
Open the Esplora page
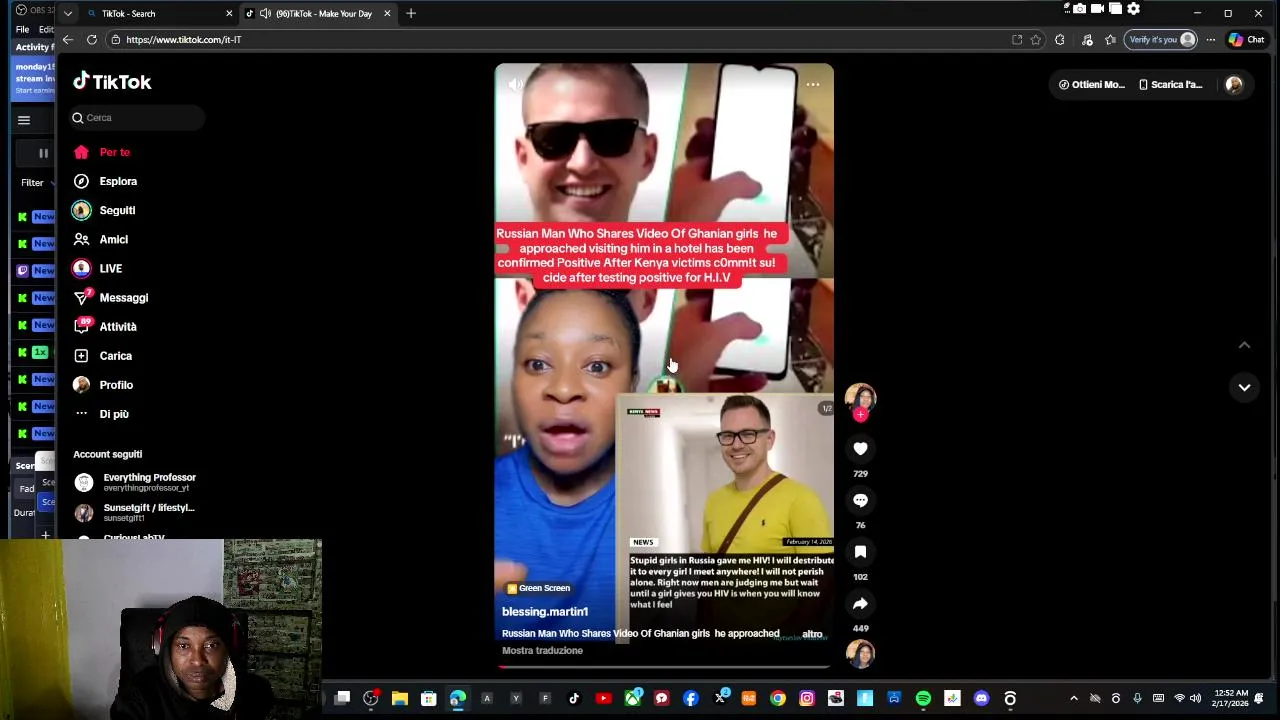106,181
